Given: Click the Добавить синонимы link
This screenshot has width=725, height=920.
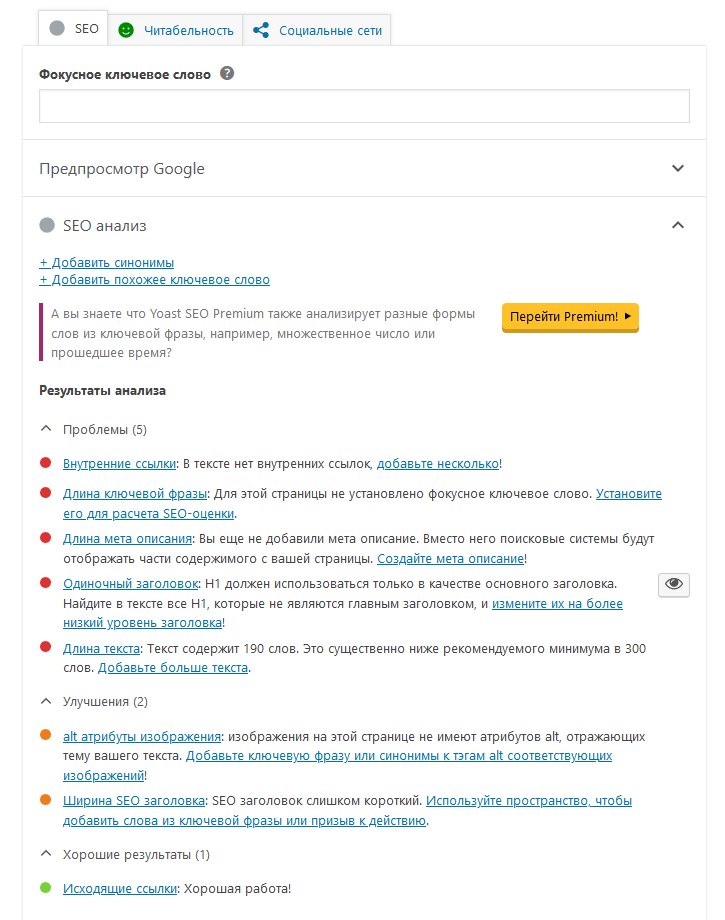Looking at the screenshot, I should point(106,261).
